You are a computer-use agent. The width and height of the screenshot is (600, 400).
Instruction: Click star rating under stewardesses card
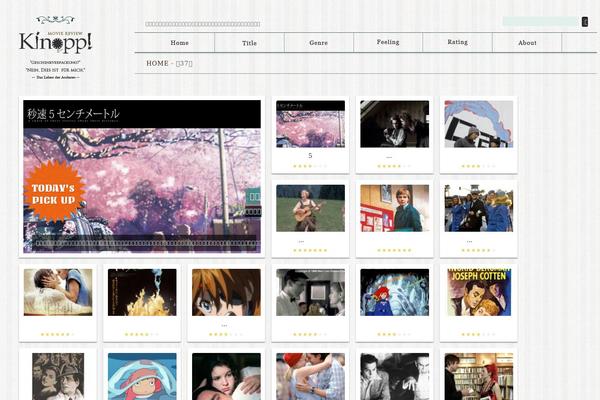478,250
